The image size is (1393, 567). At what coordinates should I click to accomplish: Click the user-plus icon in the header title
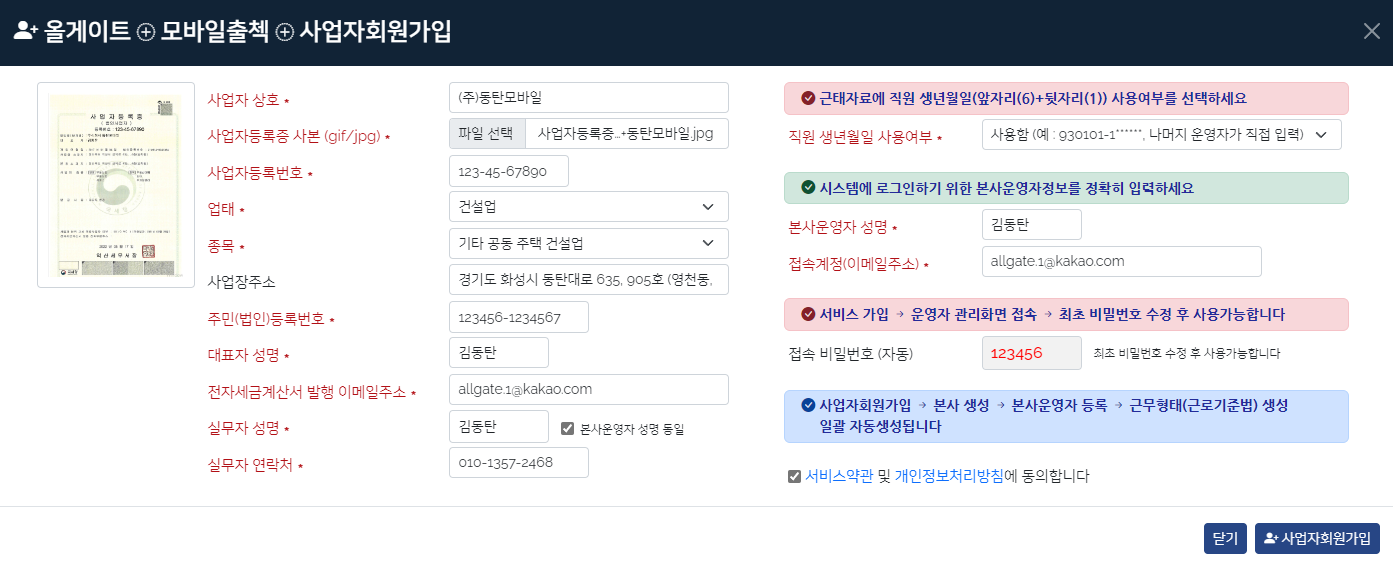click(26, 31)
